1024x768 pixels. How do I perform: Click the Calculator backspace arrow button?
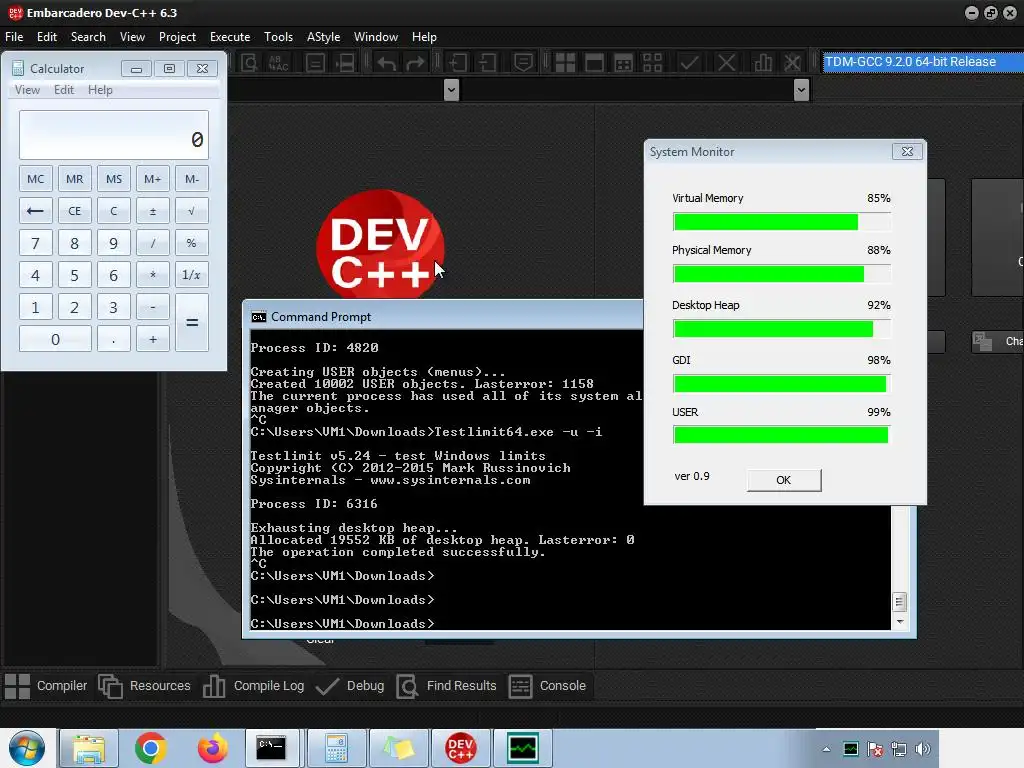(x=35, y=211)
